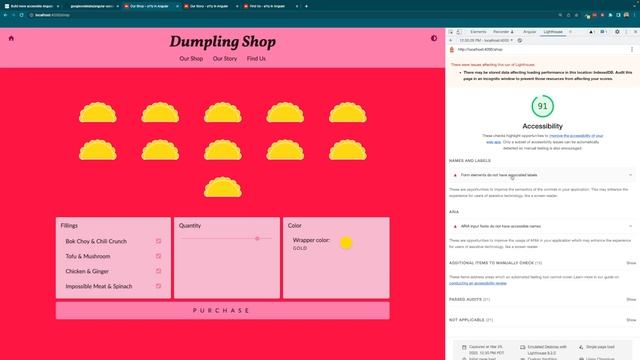The image size is (640, 360).
Task: Open conducting an accessibility review link
Action: pyautogui.click(x=478, y=283)
